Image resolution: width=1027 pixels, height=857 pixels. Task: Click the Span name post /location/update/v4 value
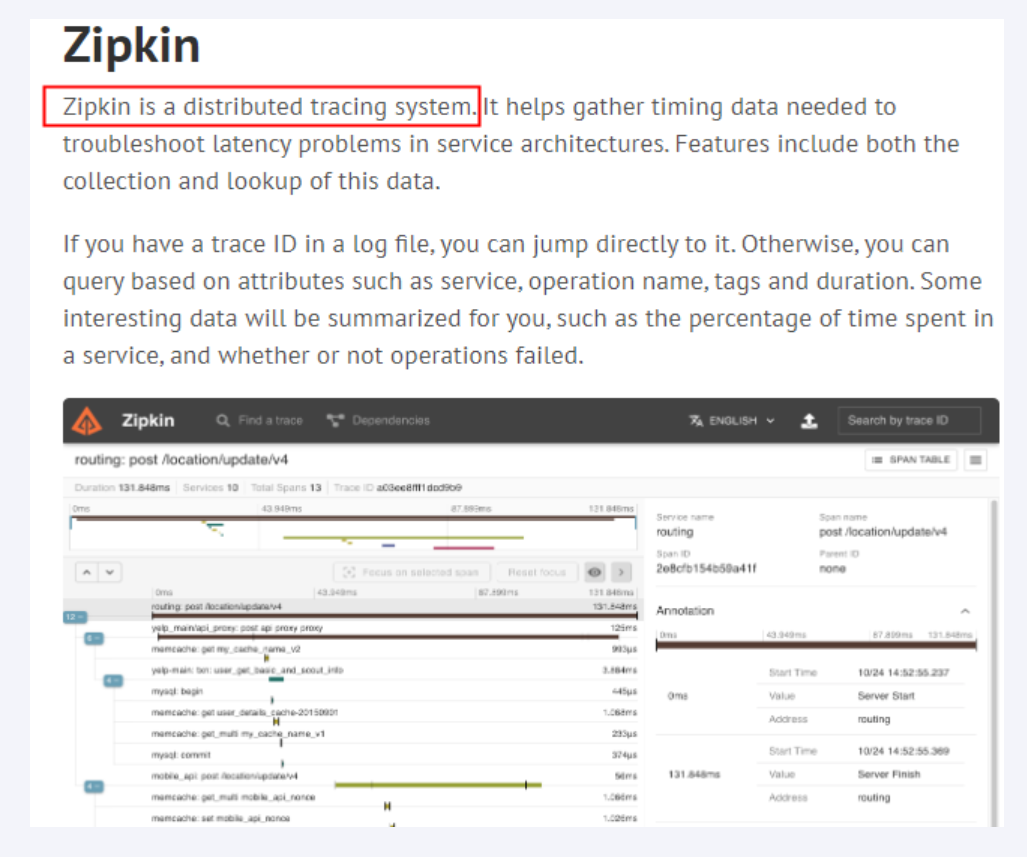click(883, 532)
